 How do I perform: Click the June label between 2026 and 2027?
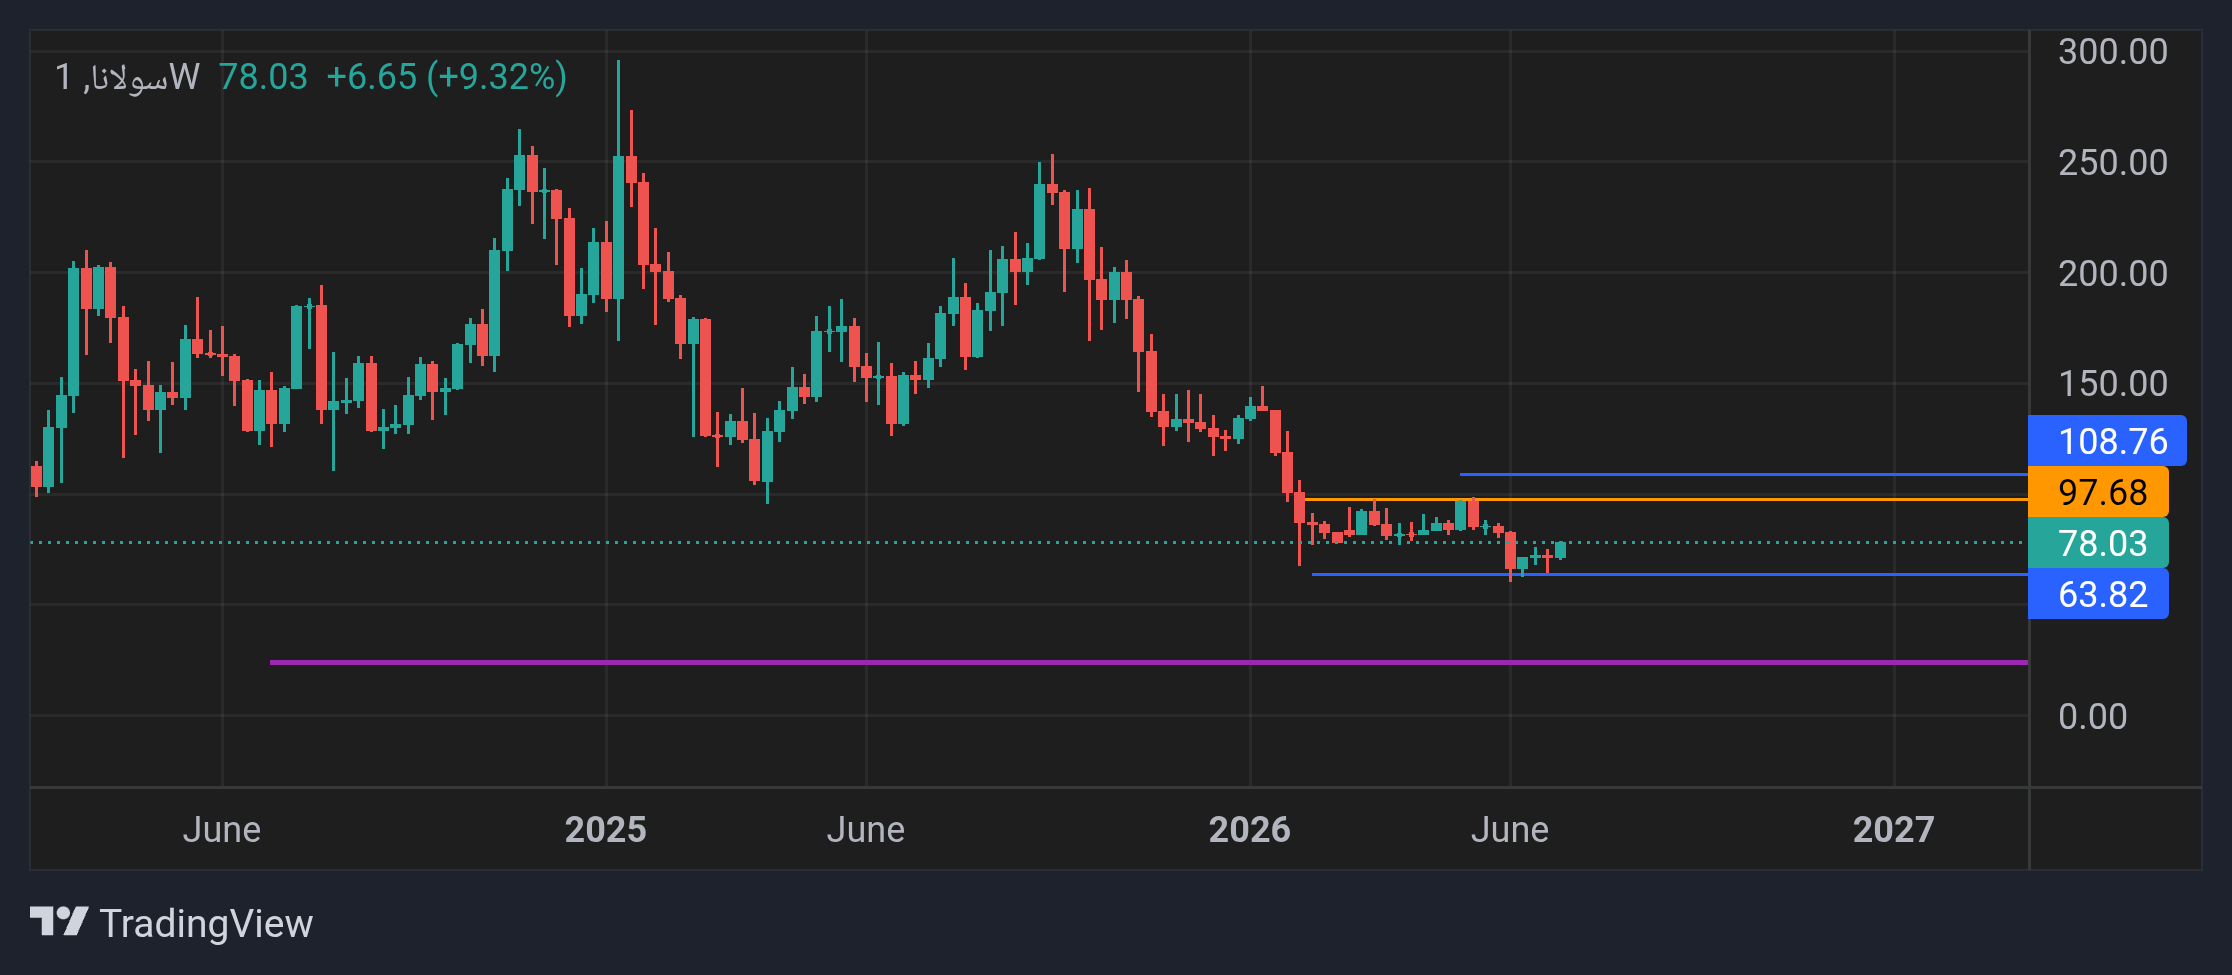point(1509,830)
